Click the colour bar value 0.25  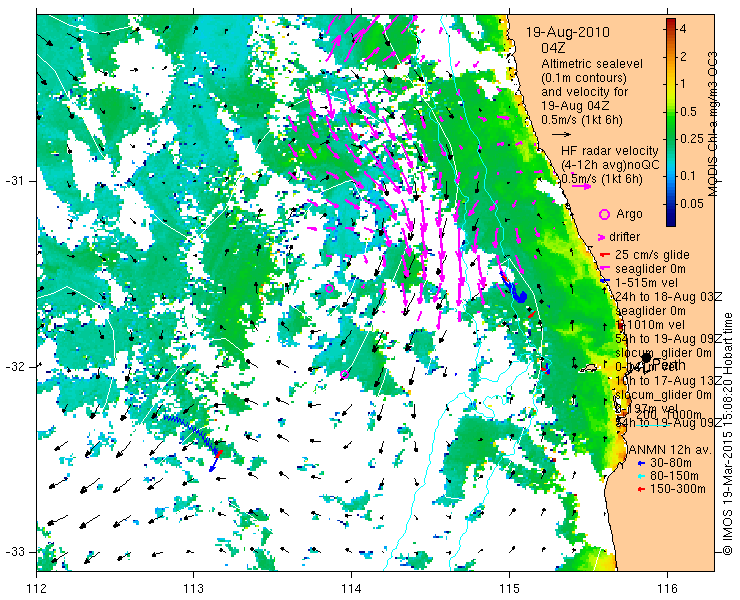coord(690,139)
